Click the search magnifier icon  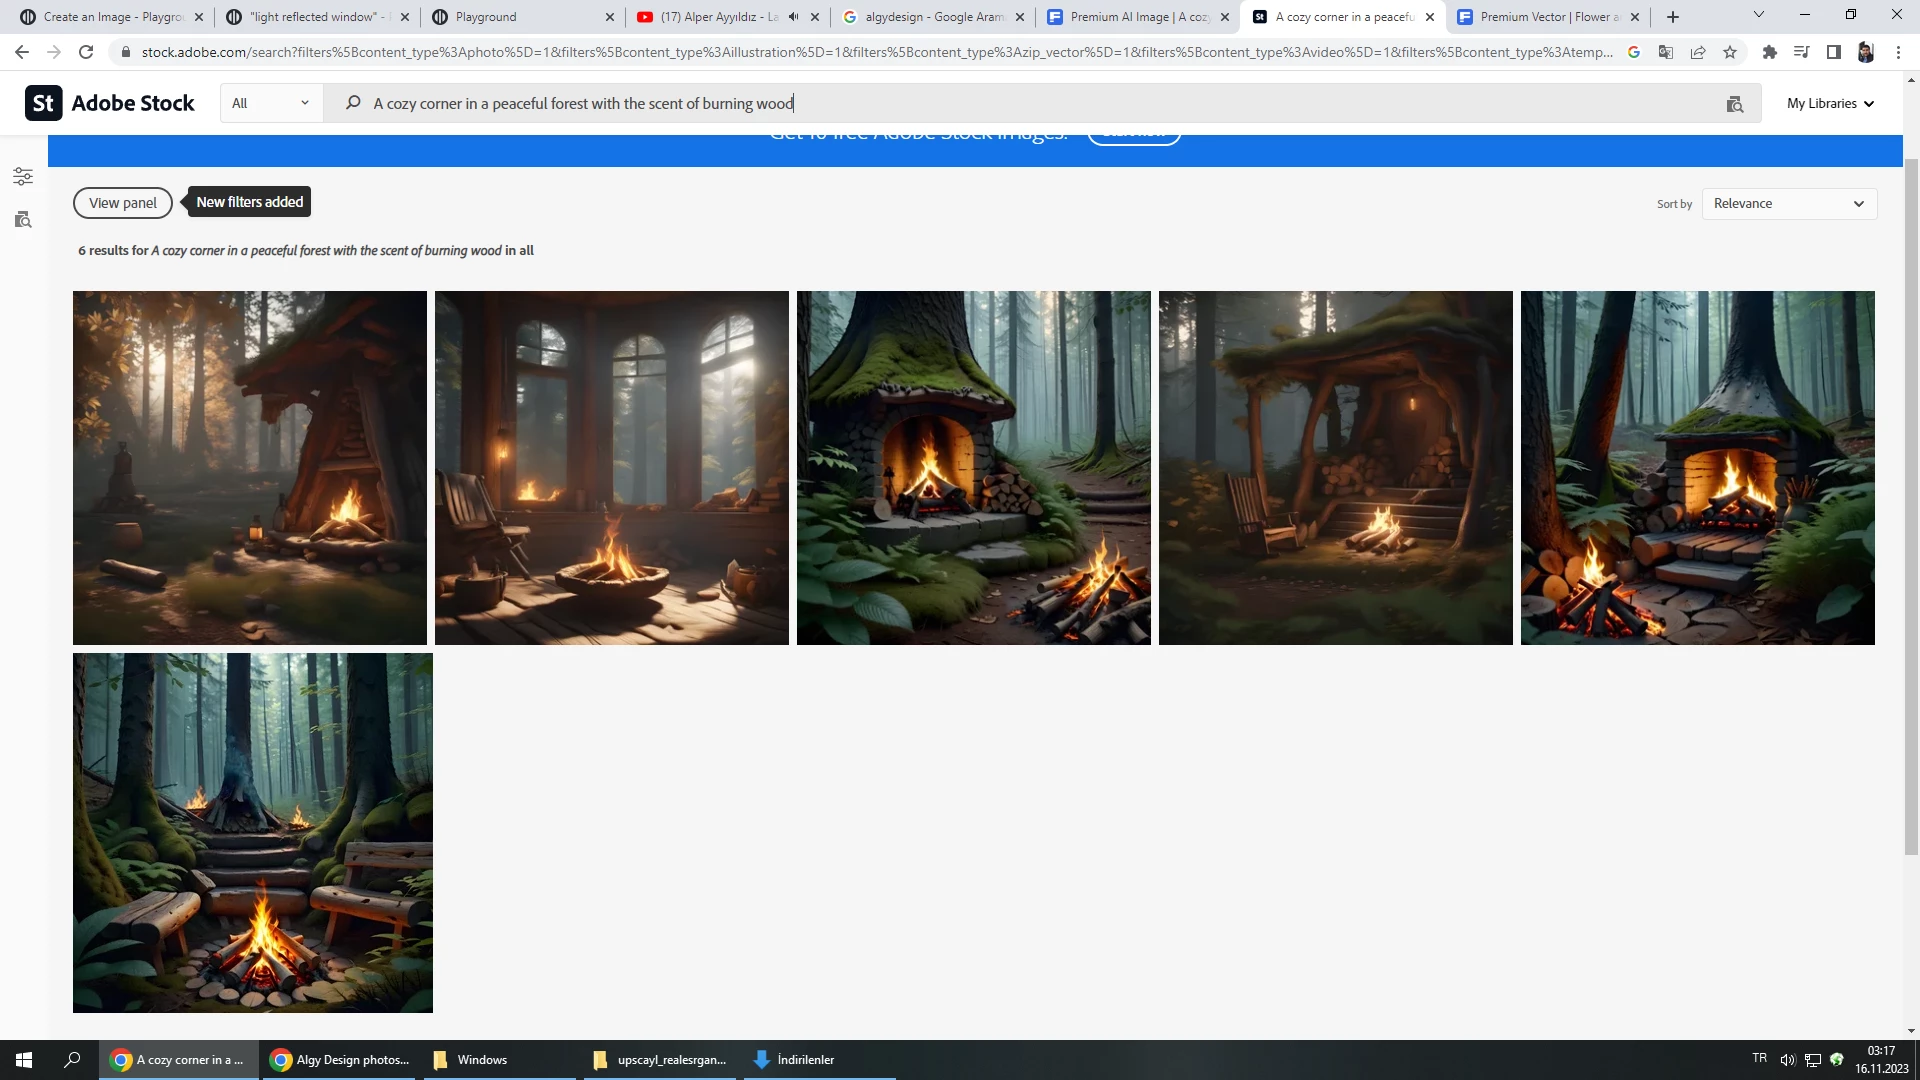coord(353,103)
